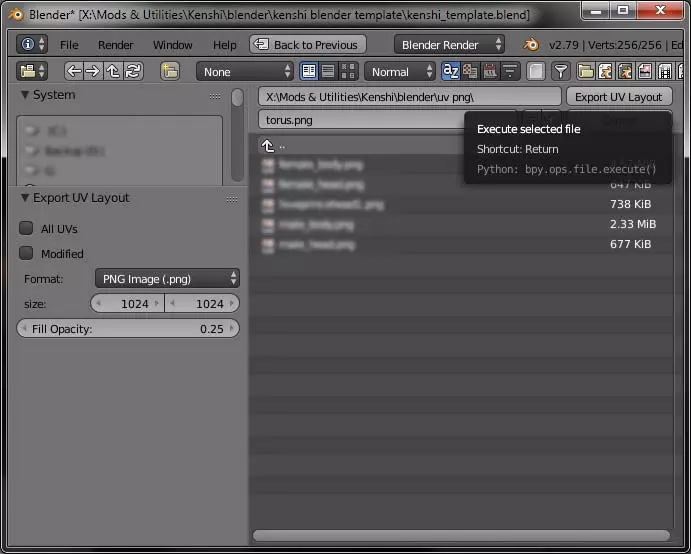Click the Export UV Layout panel grip
This screenshot has height=554, width=691.
point(232,200)
